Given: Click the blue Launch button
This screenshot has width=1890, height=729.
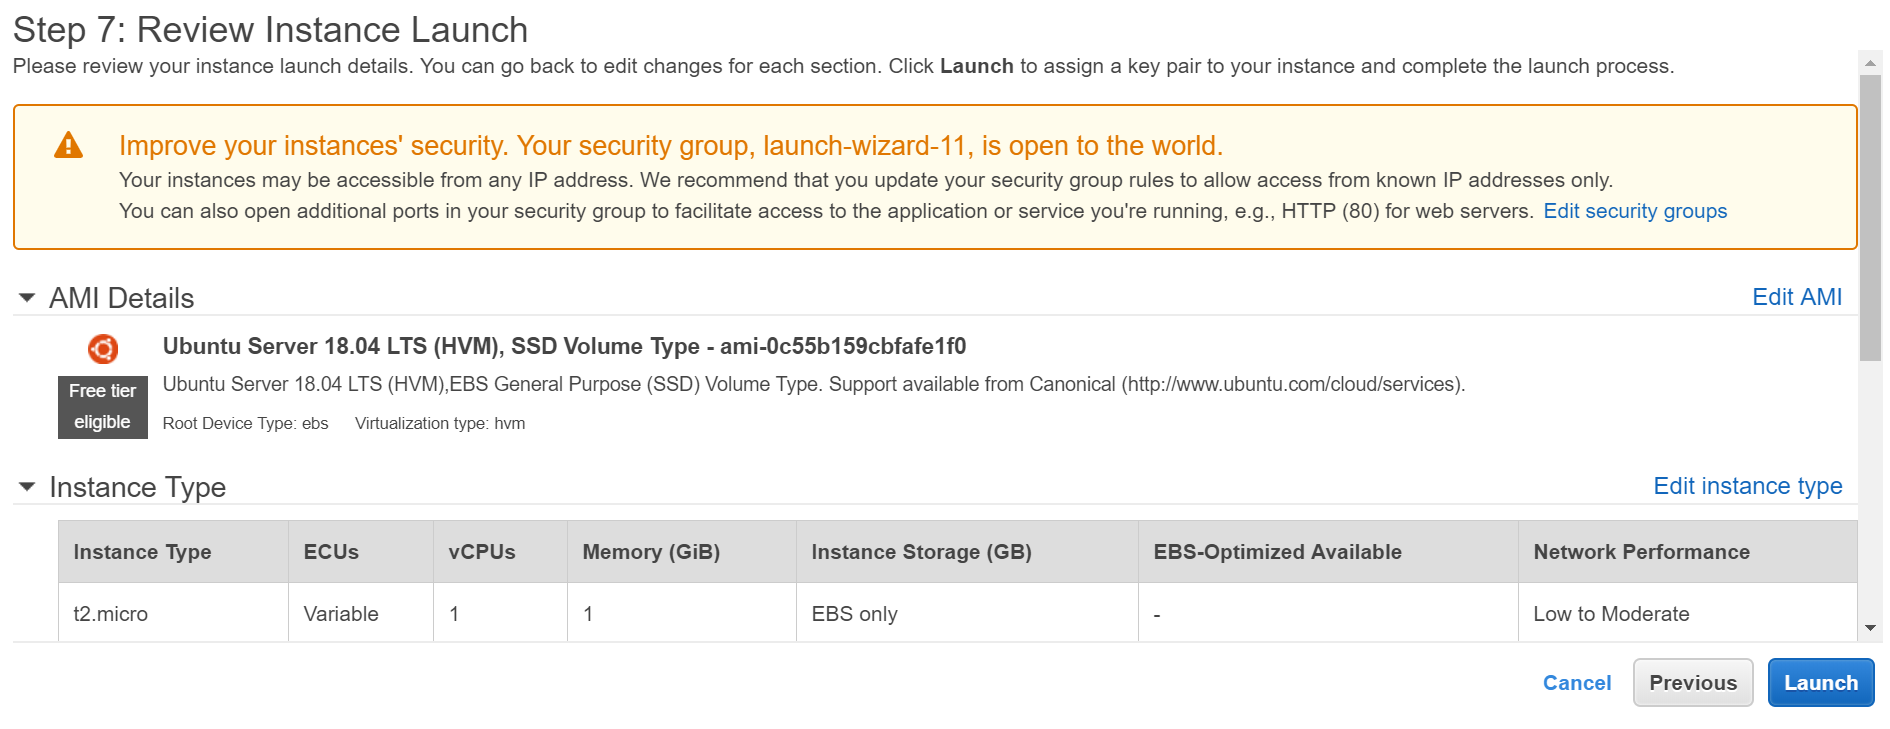Looking at the screenshot, I should [1821, 683].
